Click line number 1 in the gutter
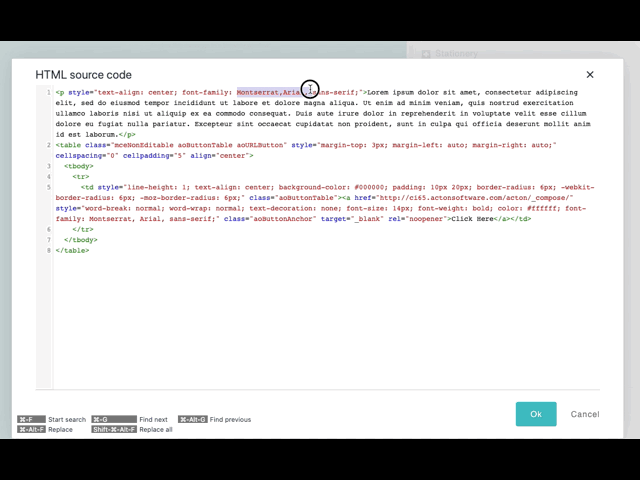The width and height of the screenshot is (640, 480). click(x=49, y=92)
